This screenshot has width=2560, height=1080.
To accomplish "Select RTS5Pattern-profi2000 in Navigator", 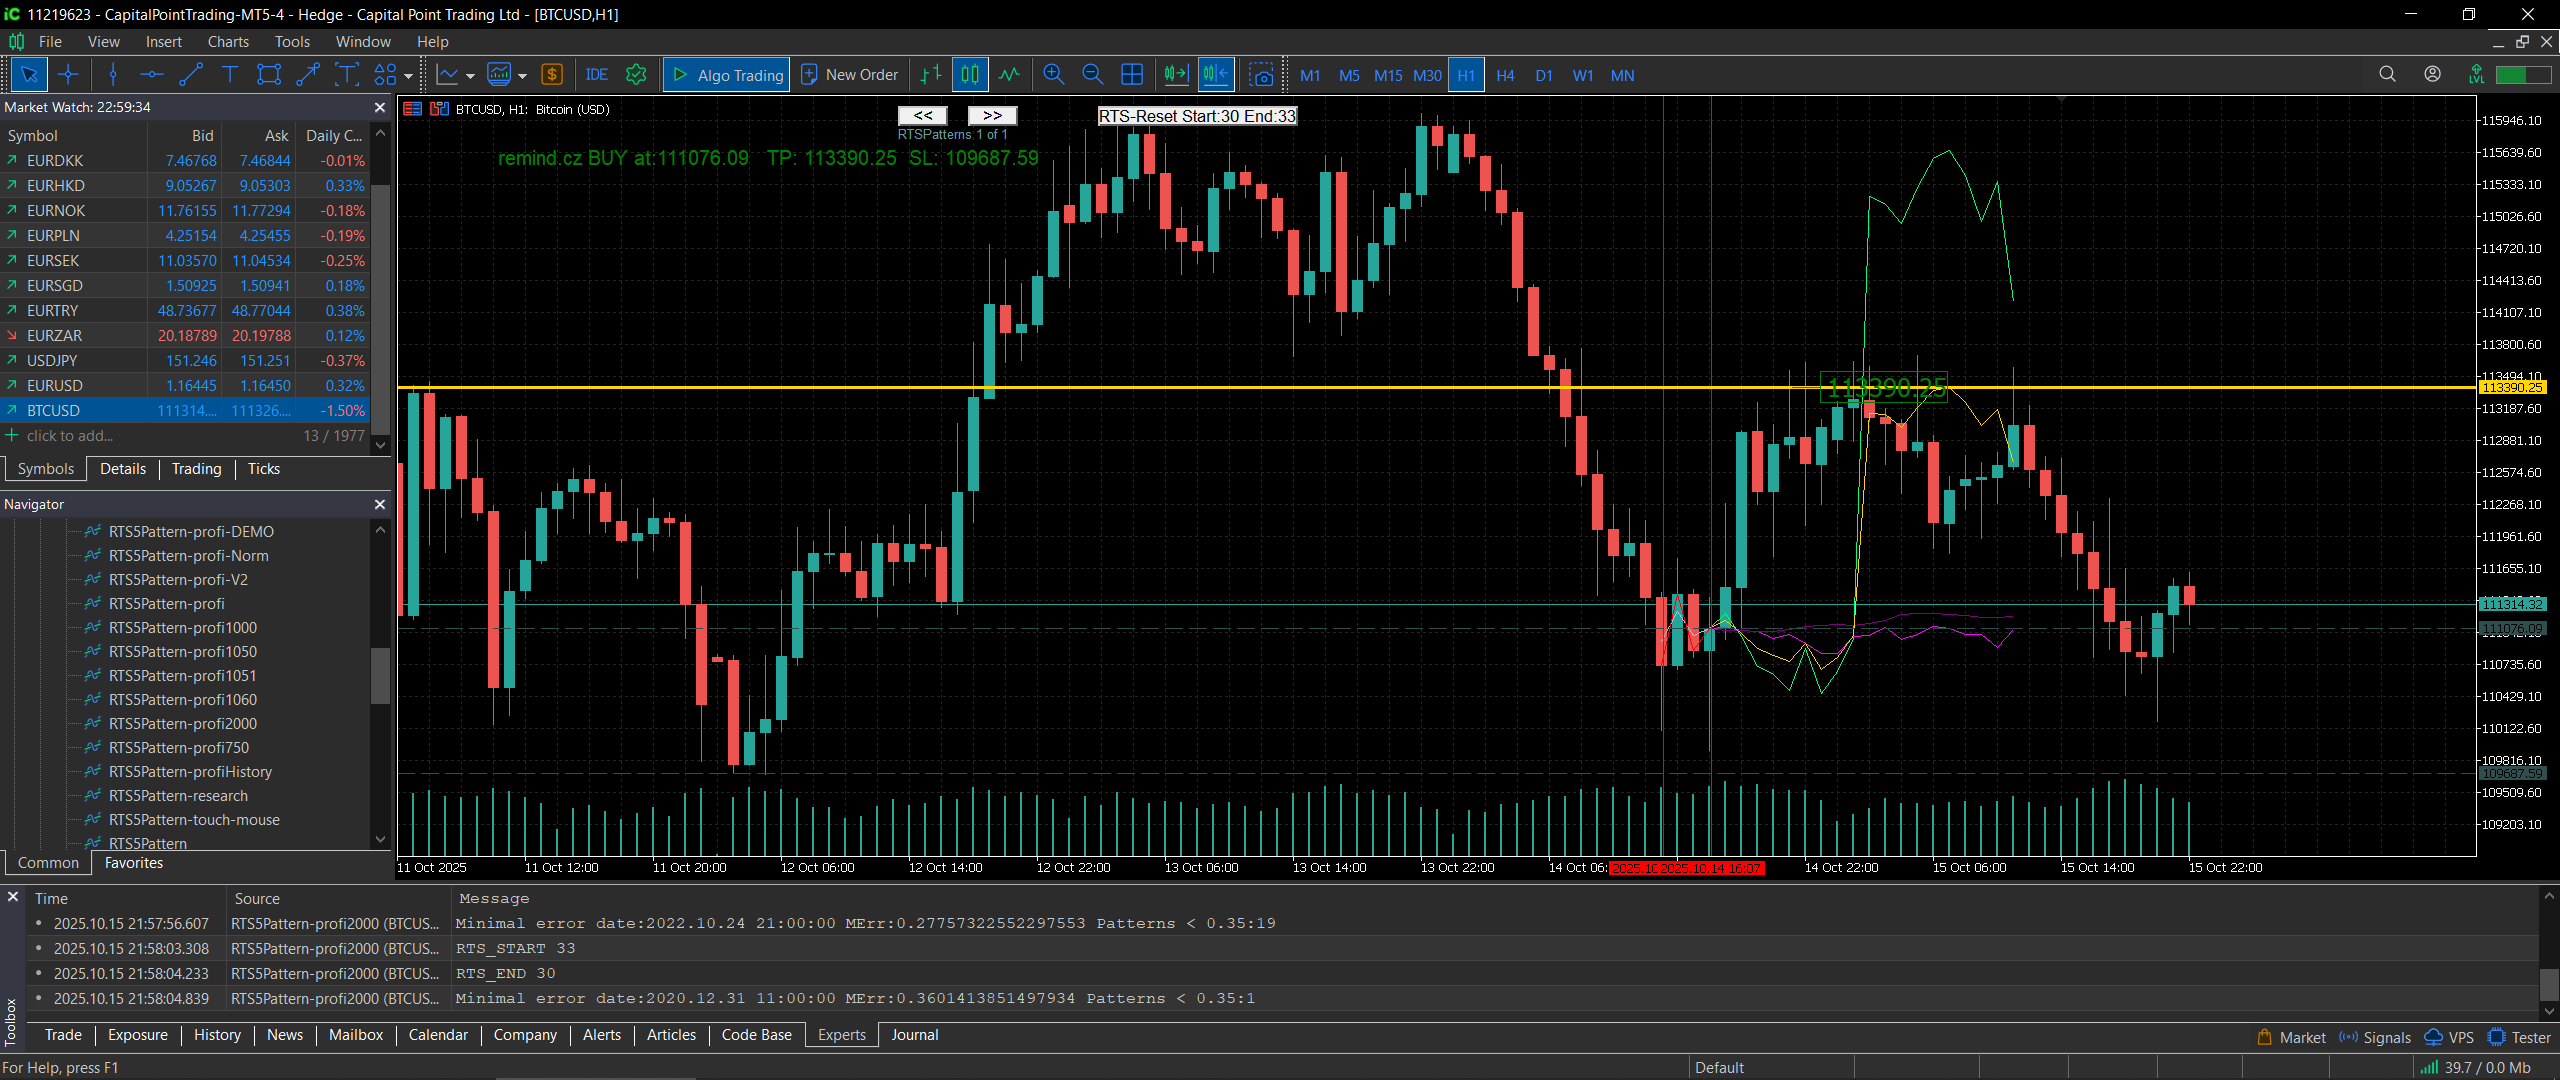I will pyautogui.click(x=183, y=724).
